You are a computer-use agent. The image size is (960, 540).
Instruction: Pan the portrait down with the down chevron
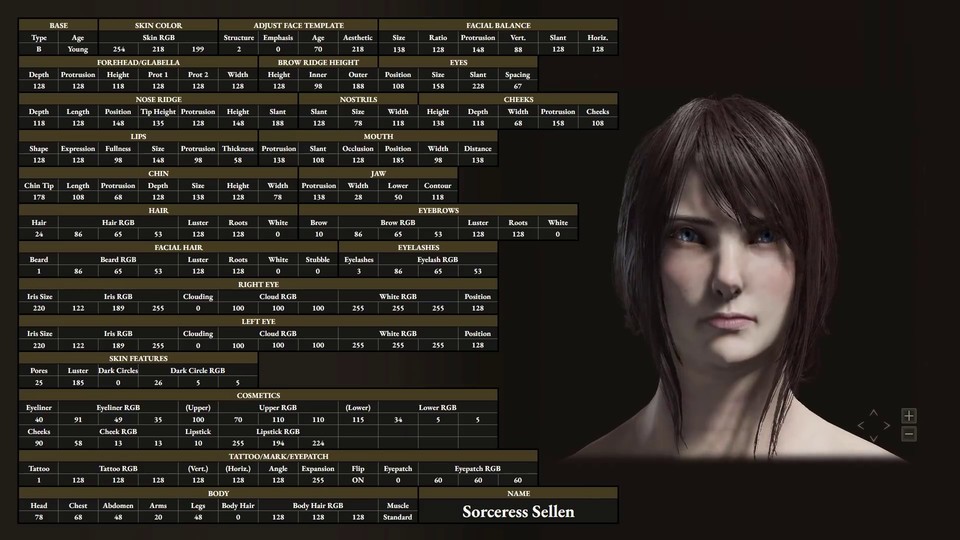[x=874, y=438]
